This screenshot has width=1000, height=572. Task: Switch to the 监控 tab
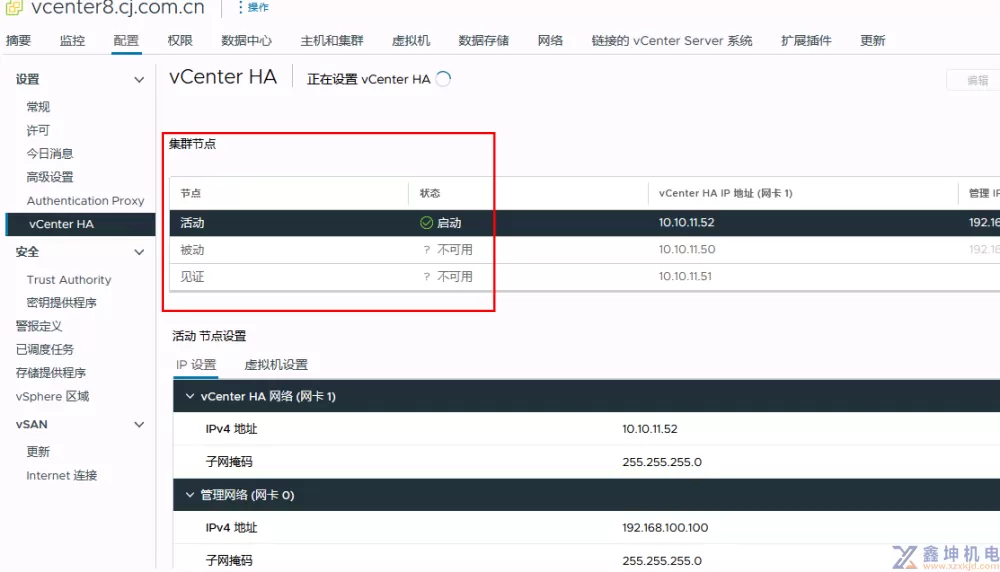point(72,41)
